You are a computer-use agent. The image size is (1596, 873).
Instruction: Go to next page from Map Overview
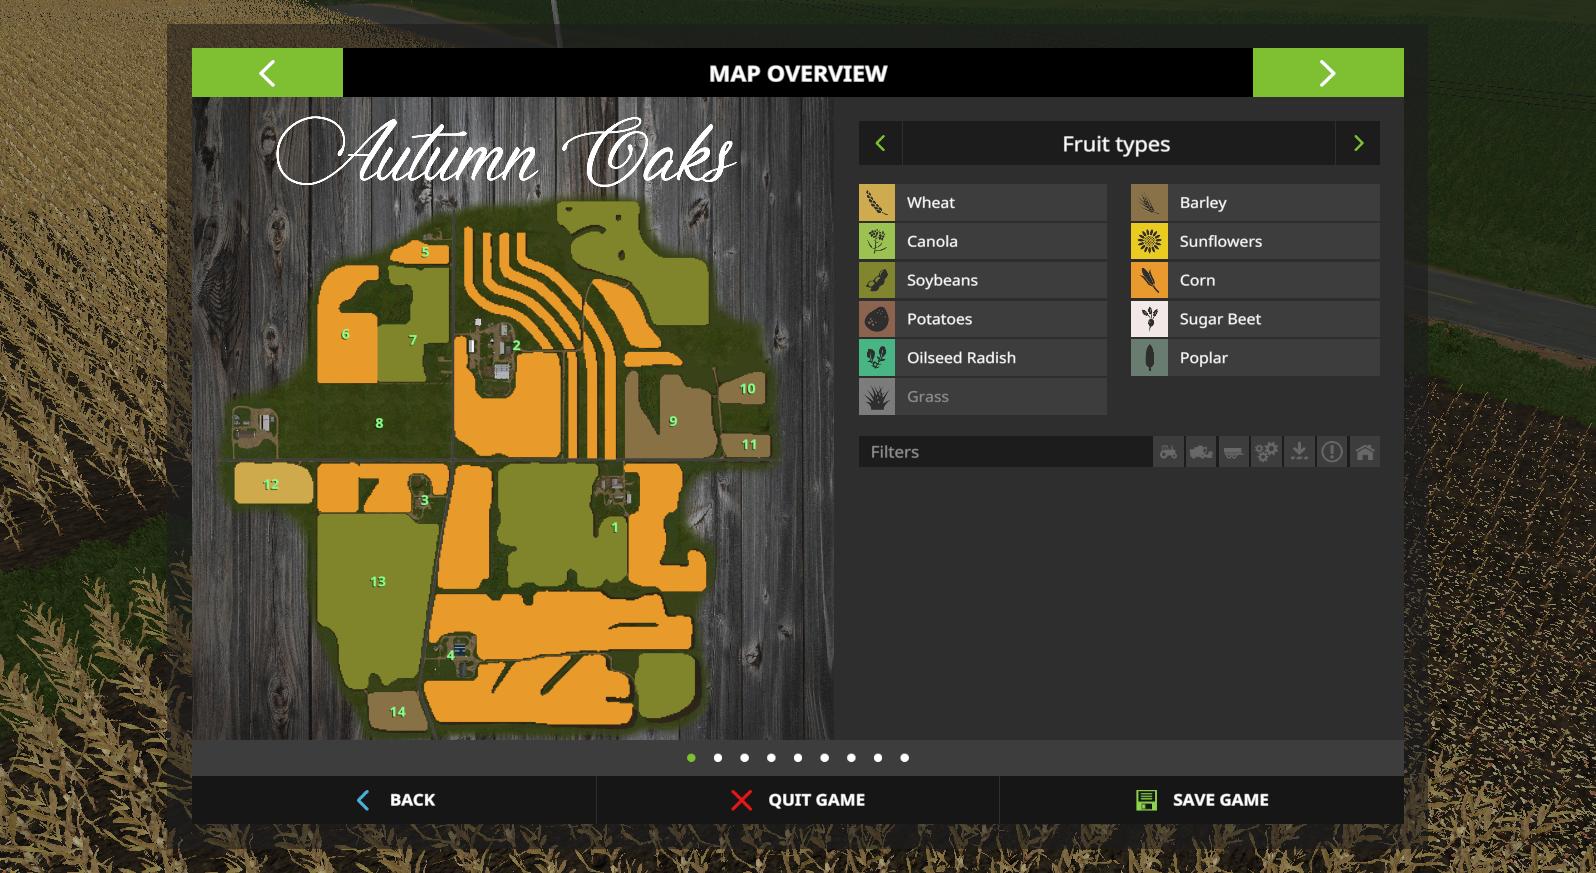click(x=1327, y=73)
